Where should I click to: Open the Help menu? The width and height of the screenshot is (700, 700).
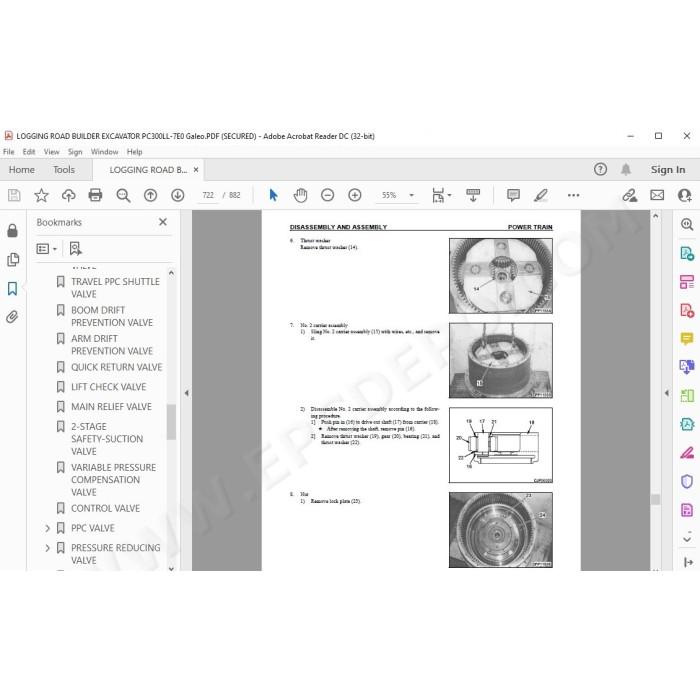pos(134,152)
